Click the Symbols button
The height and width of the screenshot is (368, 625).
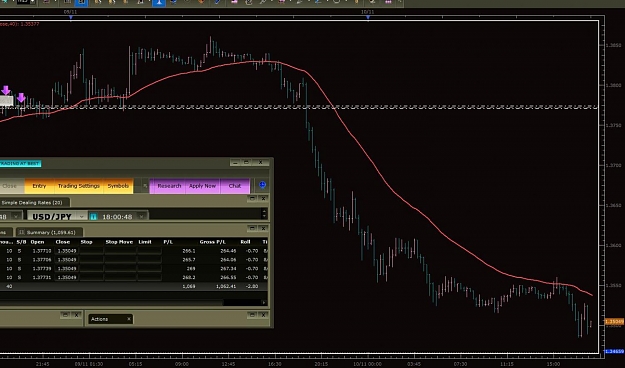118,186
